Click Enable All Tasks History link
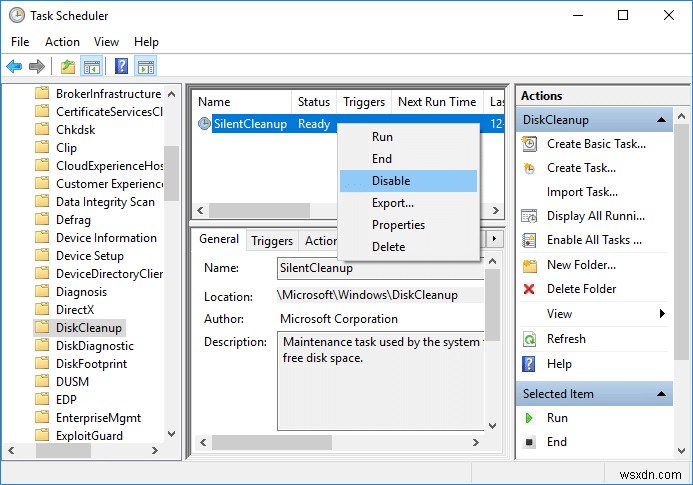Image resolution: width=693 pixels, height=485 pixels. pyautogui.click(x=594, y=240)
